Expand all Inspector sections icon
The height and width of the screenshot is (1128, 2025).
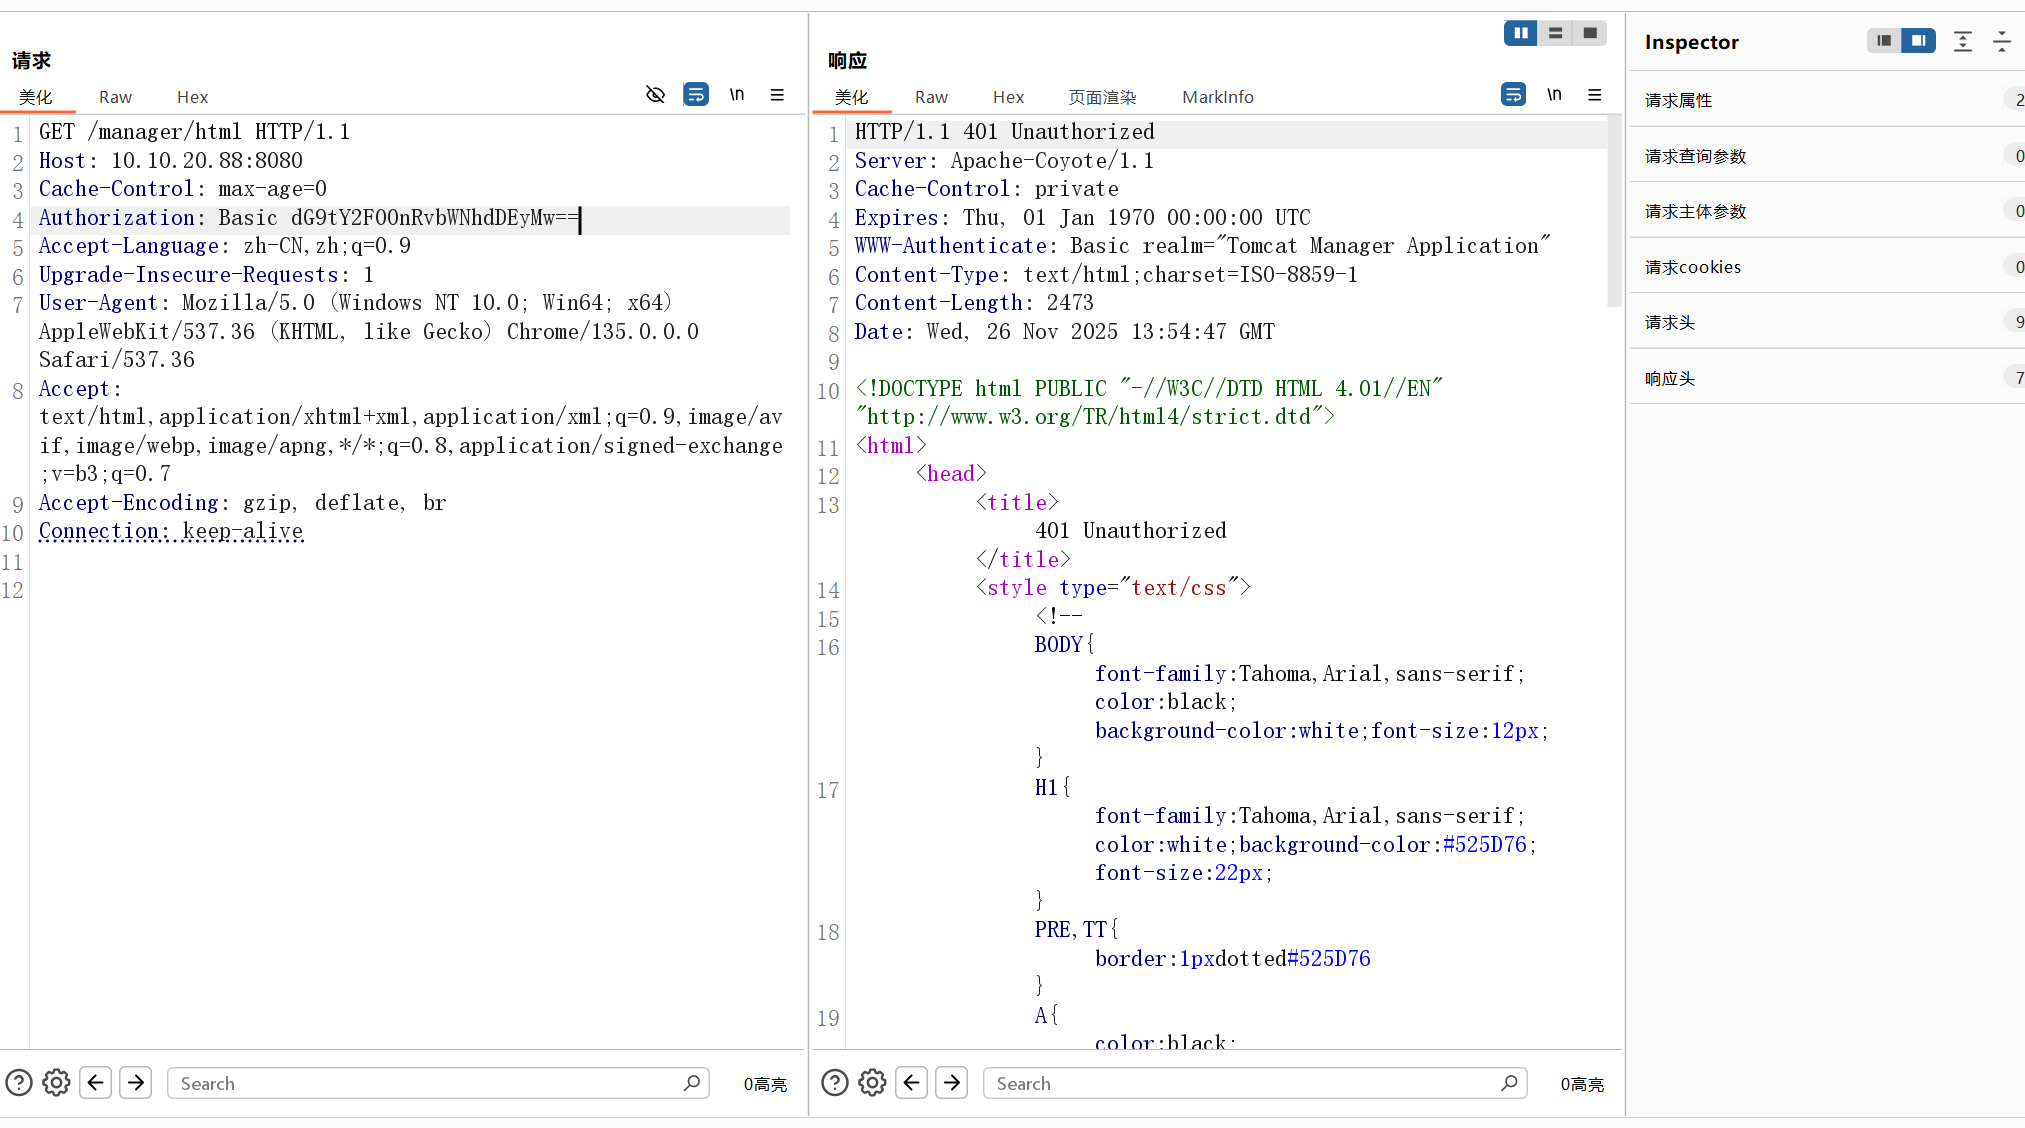[1963, 41]
